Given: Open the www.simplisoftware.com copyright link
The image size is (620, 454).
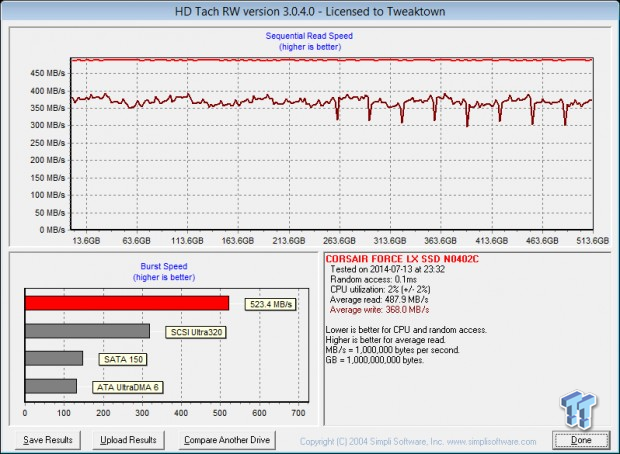Looking at the screenshot, I should pos(491,441).
